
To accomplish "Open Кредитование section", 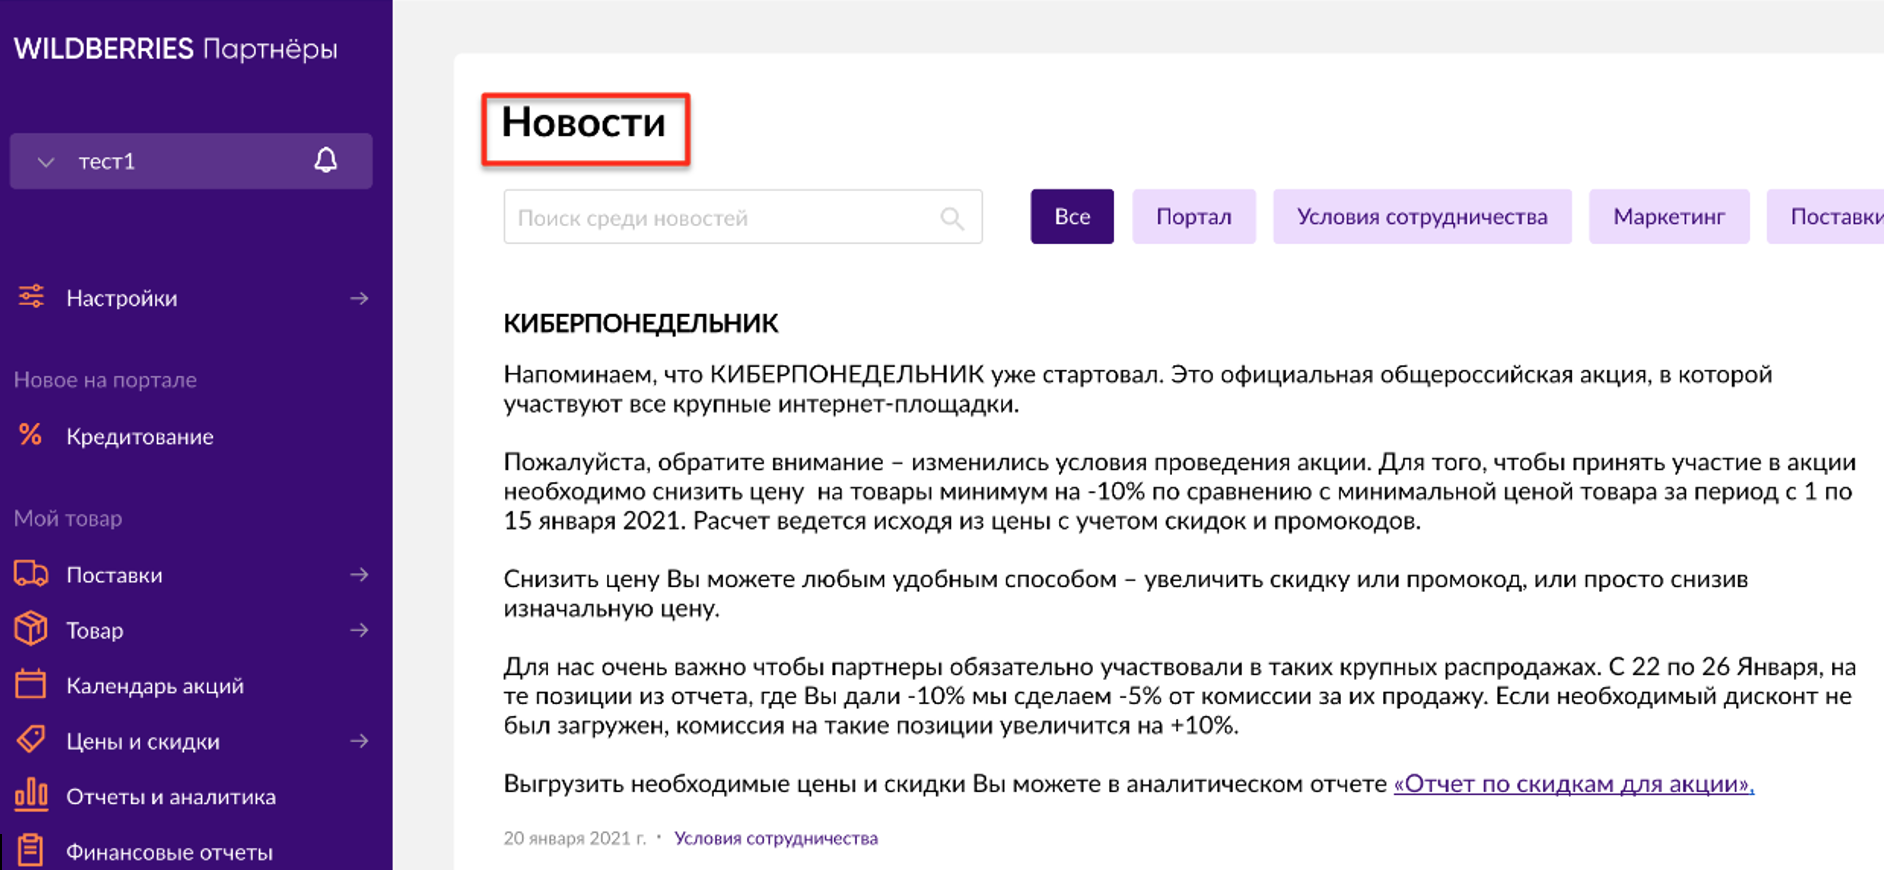I will pos(140,436).
